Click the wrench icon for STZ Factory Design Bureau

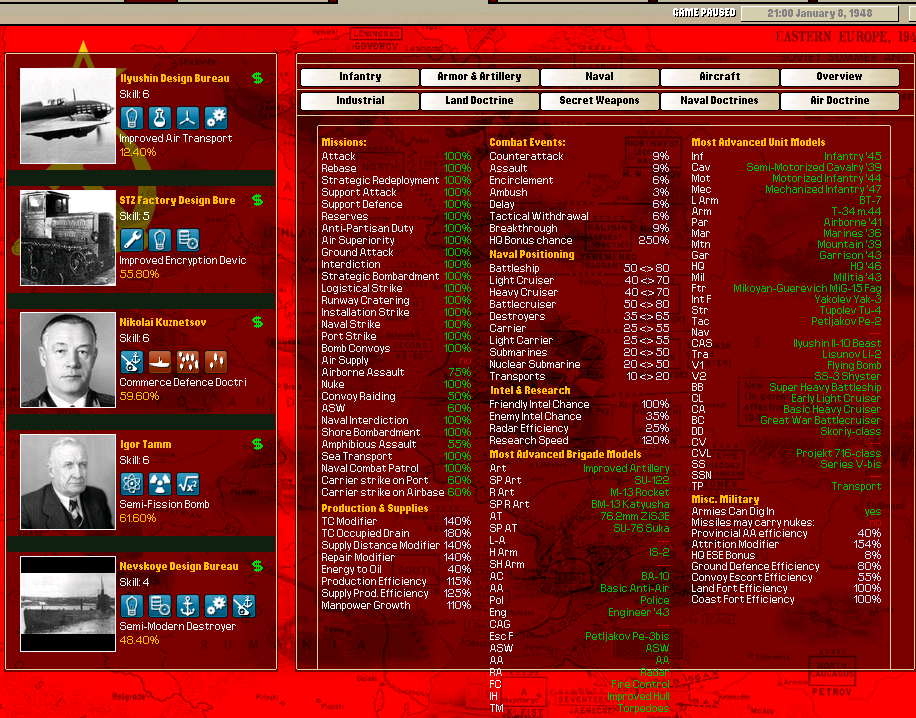132,240
